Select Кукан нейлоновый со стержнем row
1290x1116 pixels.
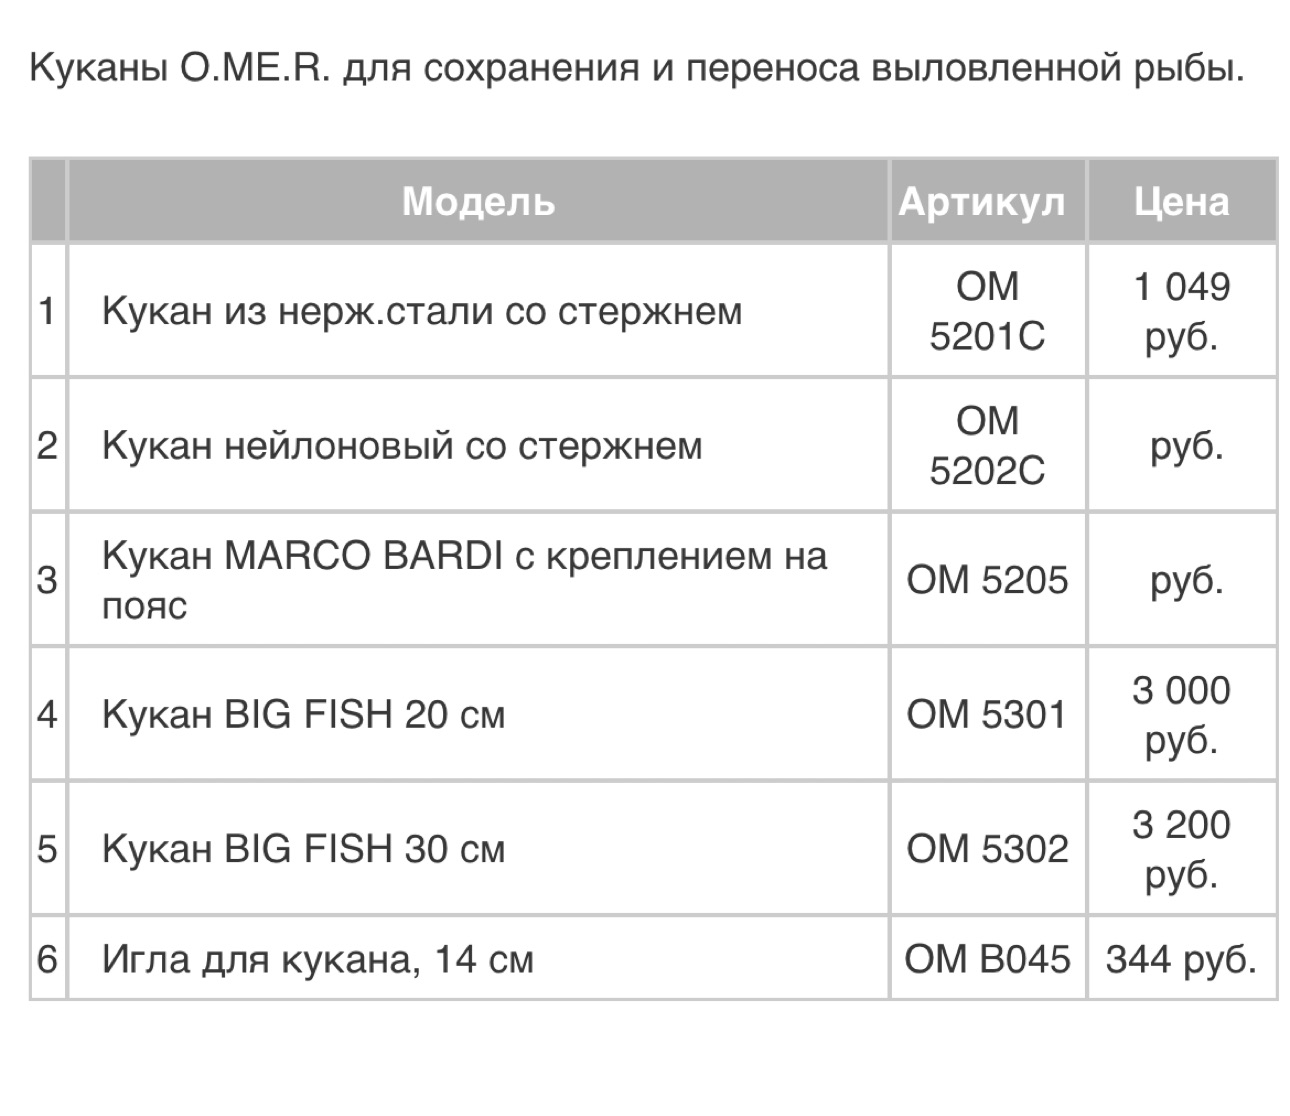[x=402, y=445]
